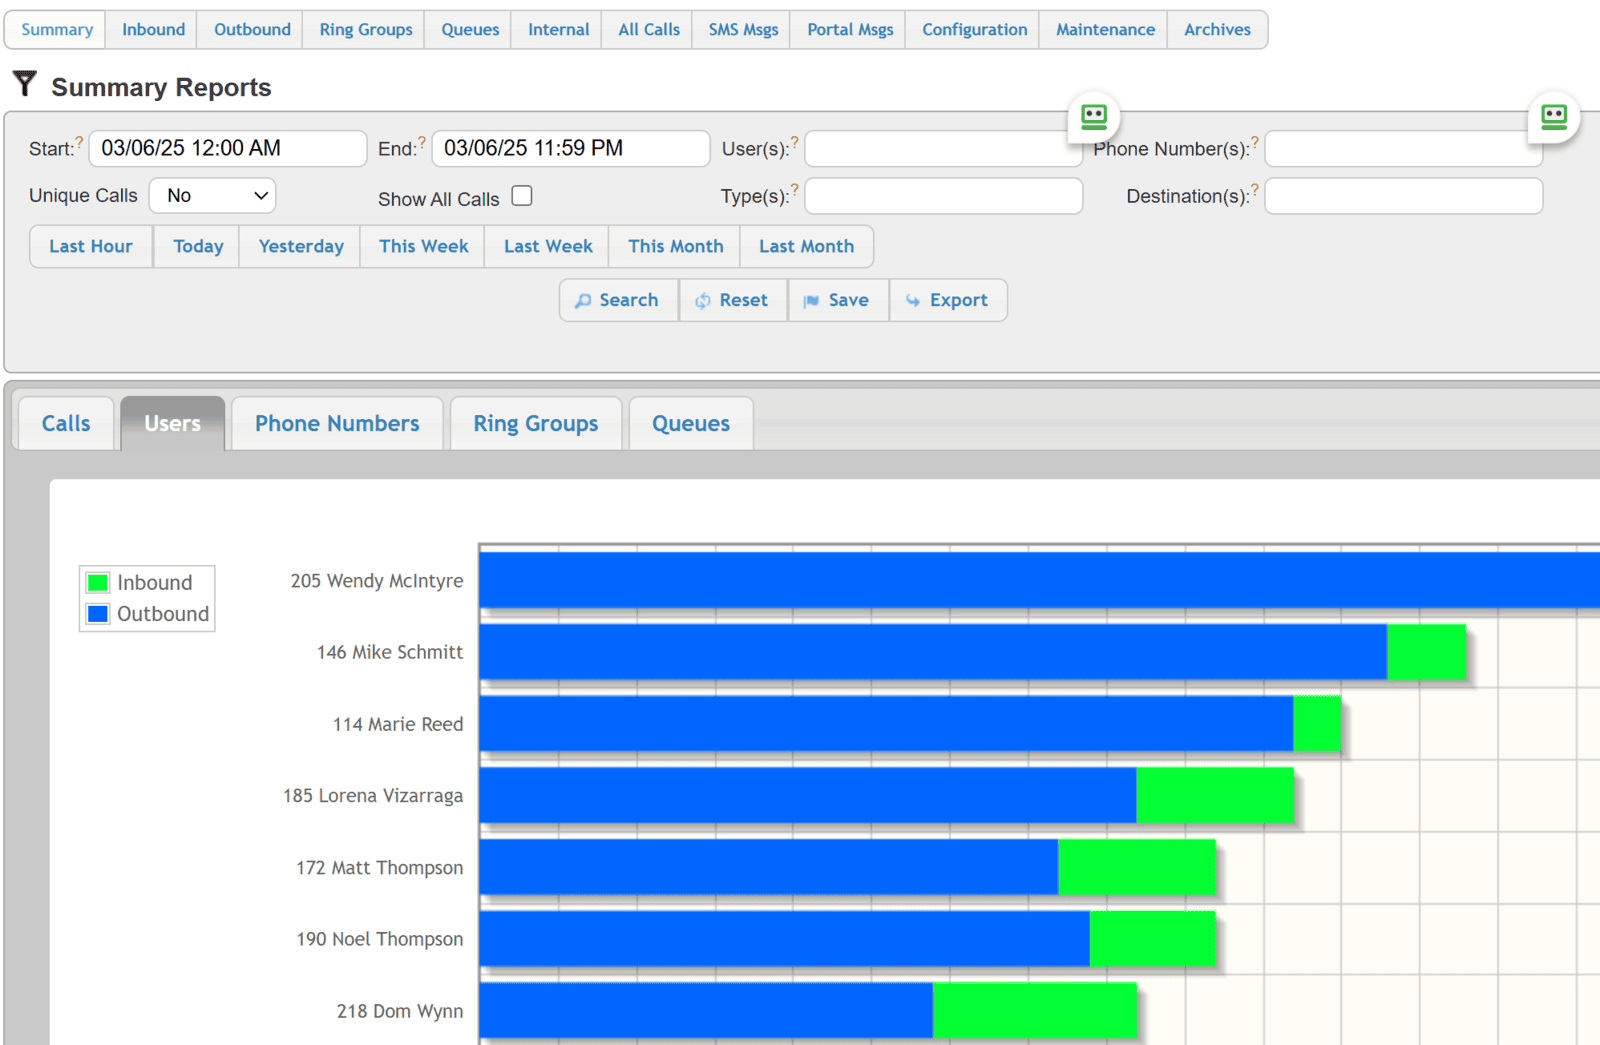1600x1045 pixels.
Task: Switch to the Calls chart tab
Action: [66, 424]
